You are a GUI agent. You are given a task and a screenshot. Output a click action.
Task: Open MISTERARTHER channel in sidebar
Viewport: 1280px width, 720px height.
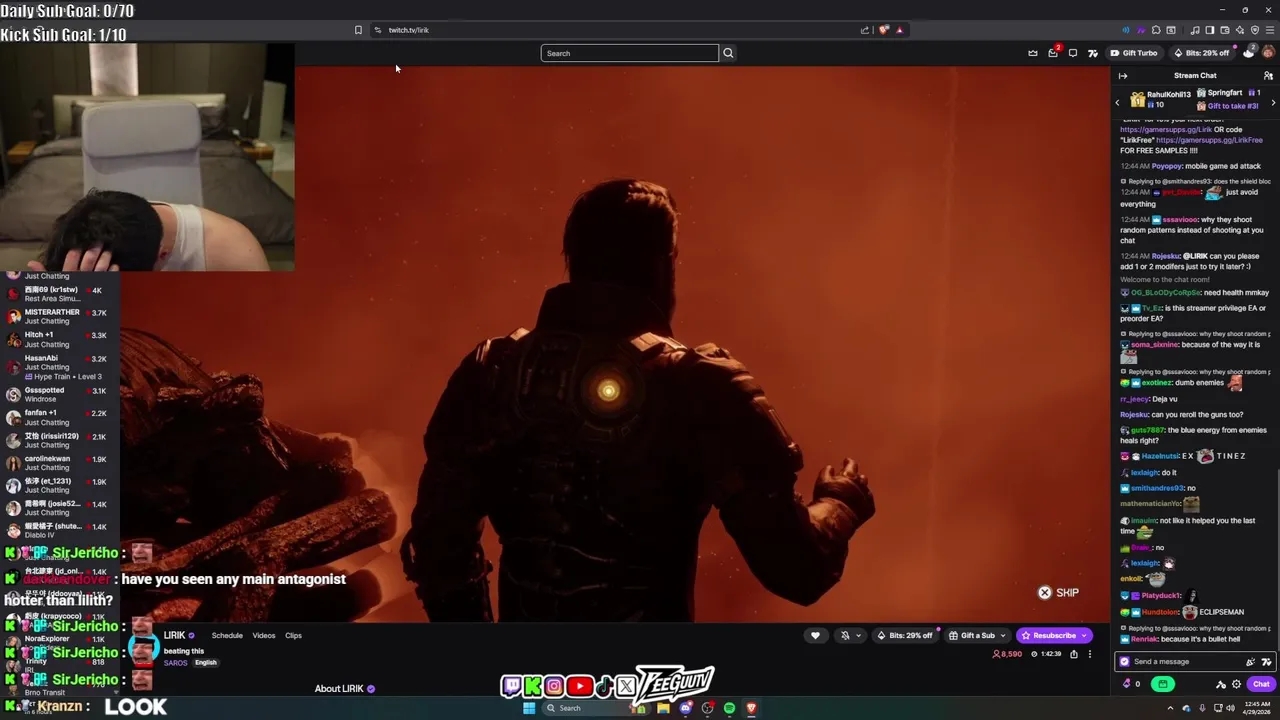coord(60,317)
